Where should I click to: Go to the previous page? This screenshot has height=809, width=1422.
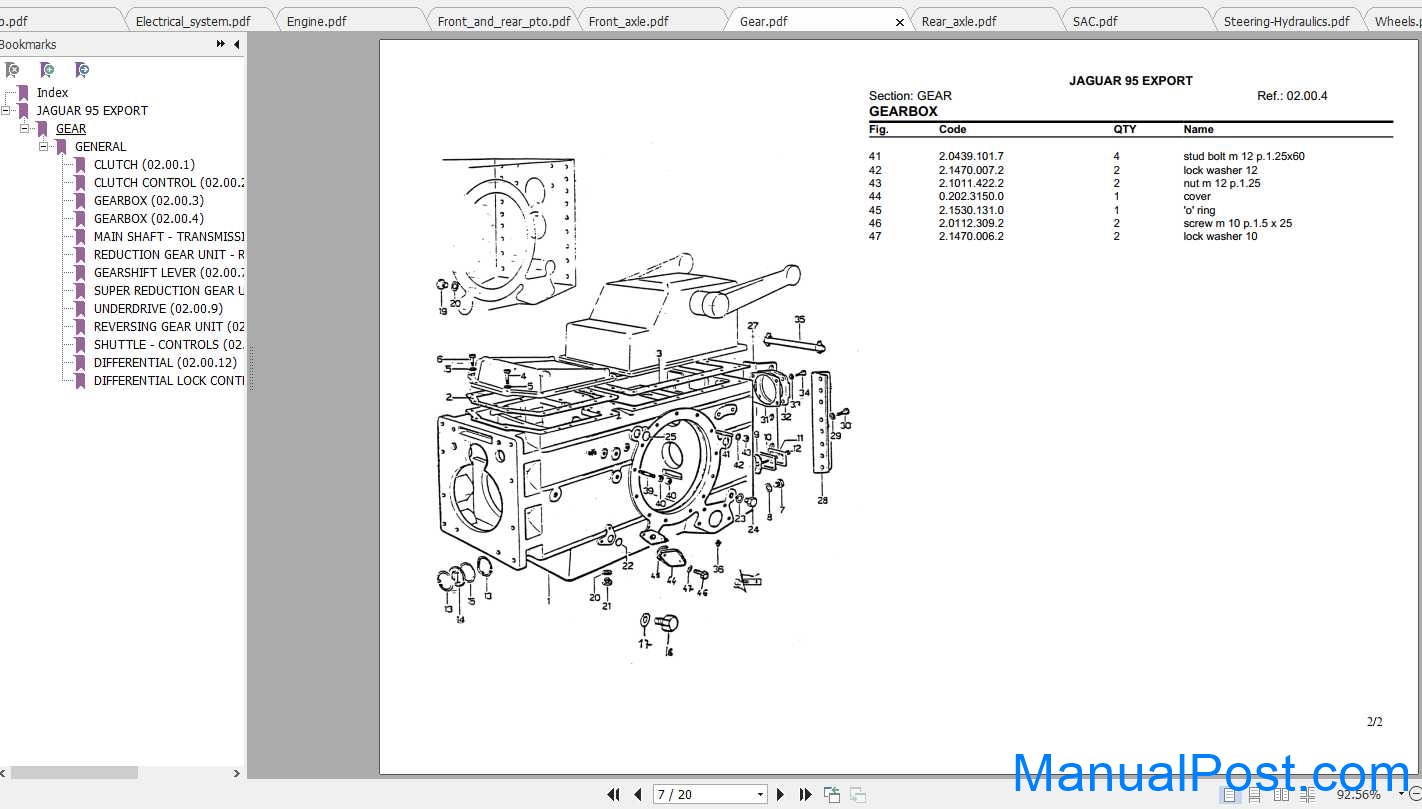(638, 794)
